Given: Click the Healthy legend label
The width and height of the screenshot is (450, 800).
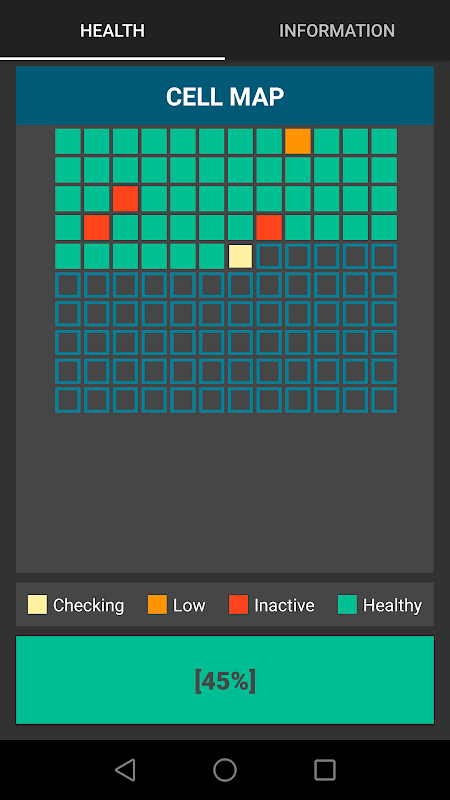Looking at the screenshot, I should click(392, 606).
